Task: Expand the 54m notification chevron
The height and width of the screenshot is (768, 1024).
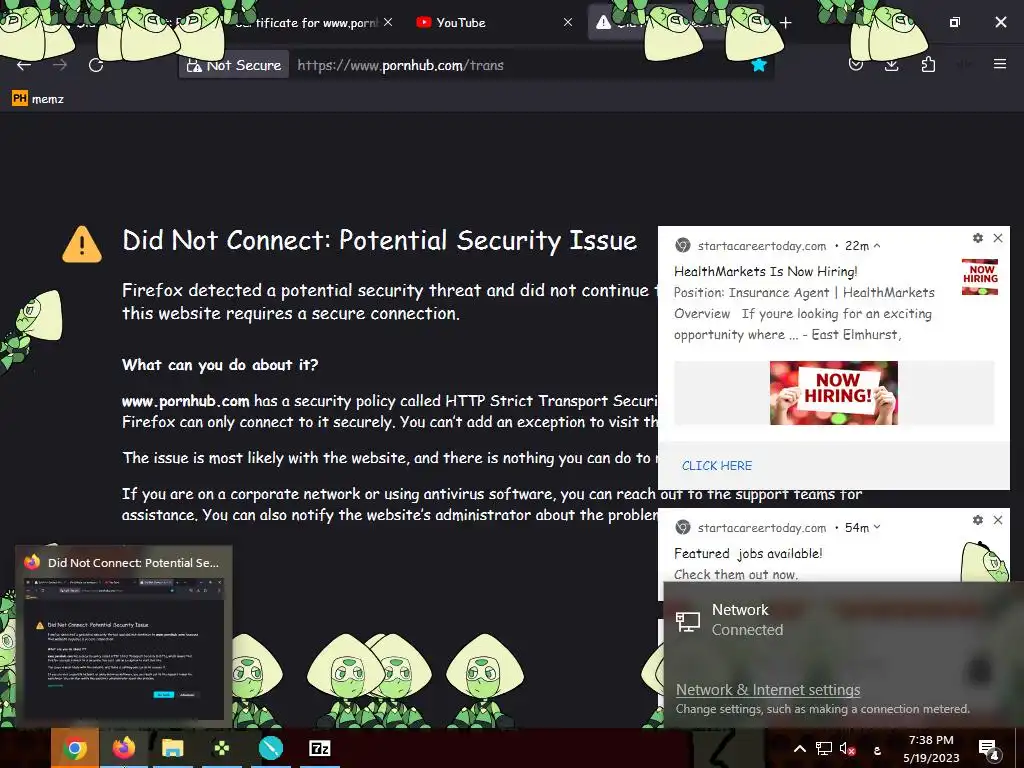Action: (x=877, y=527)
